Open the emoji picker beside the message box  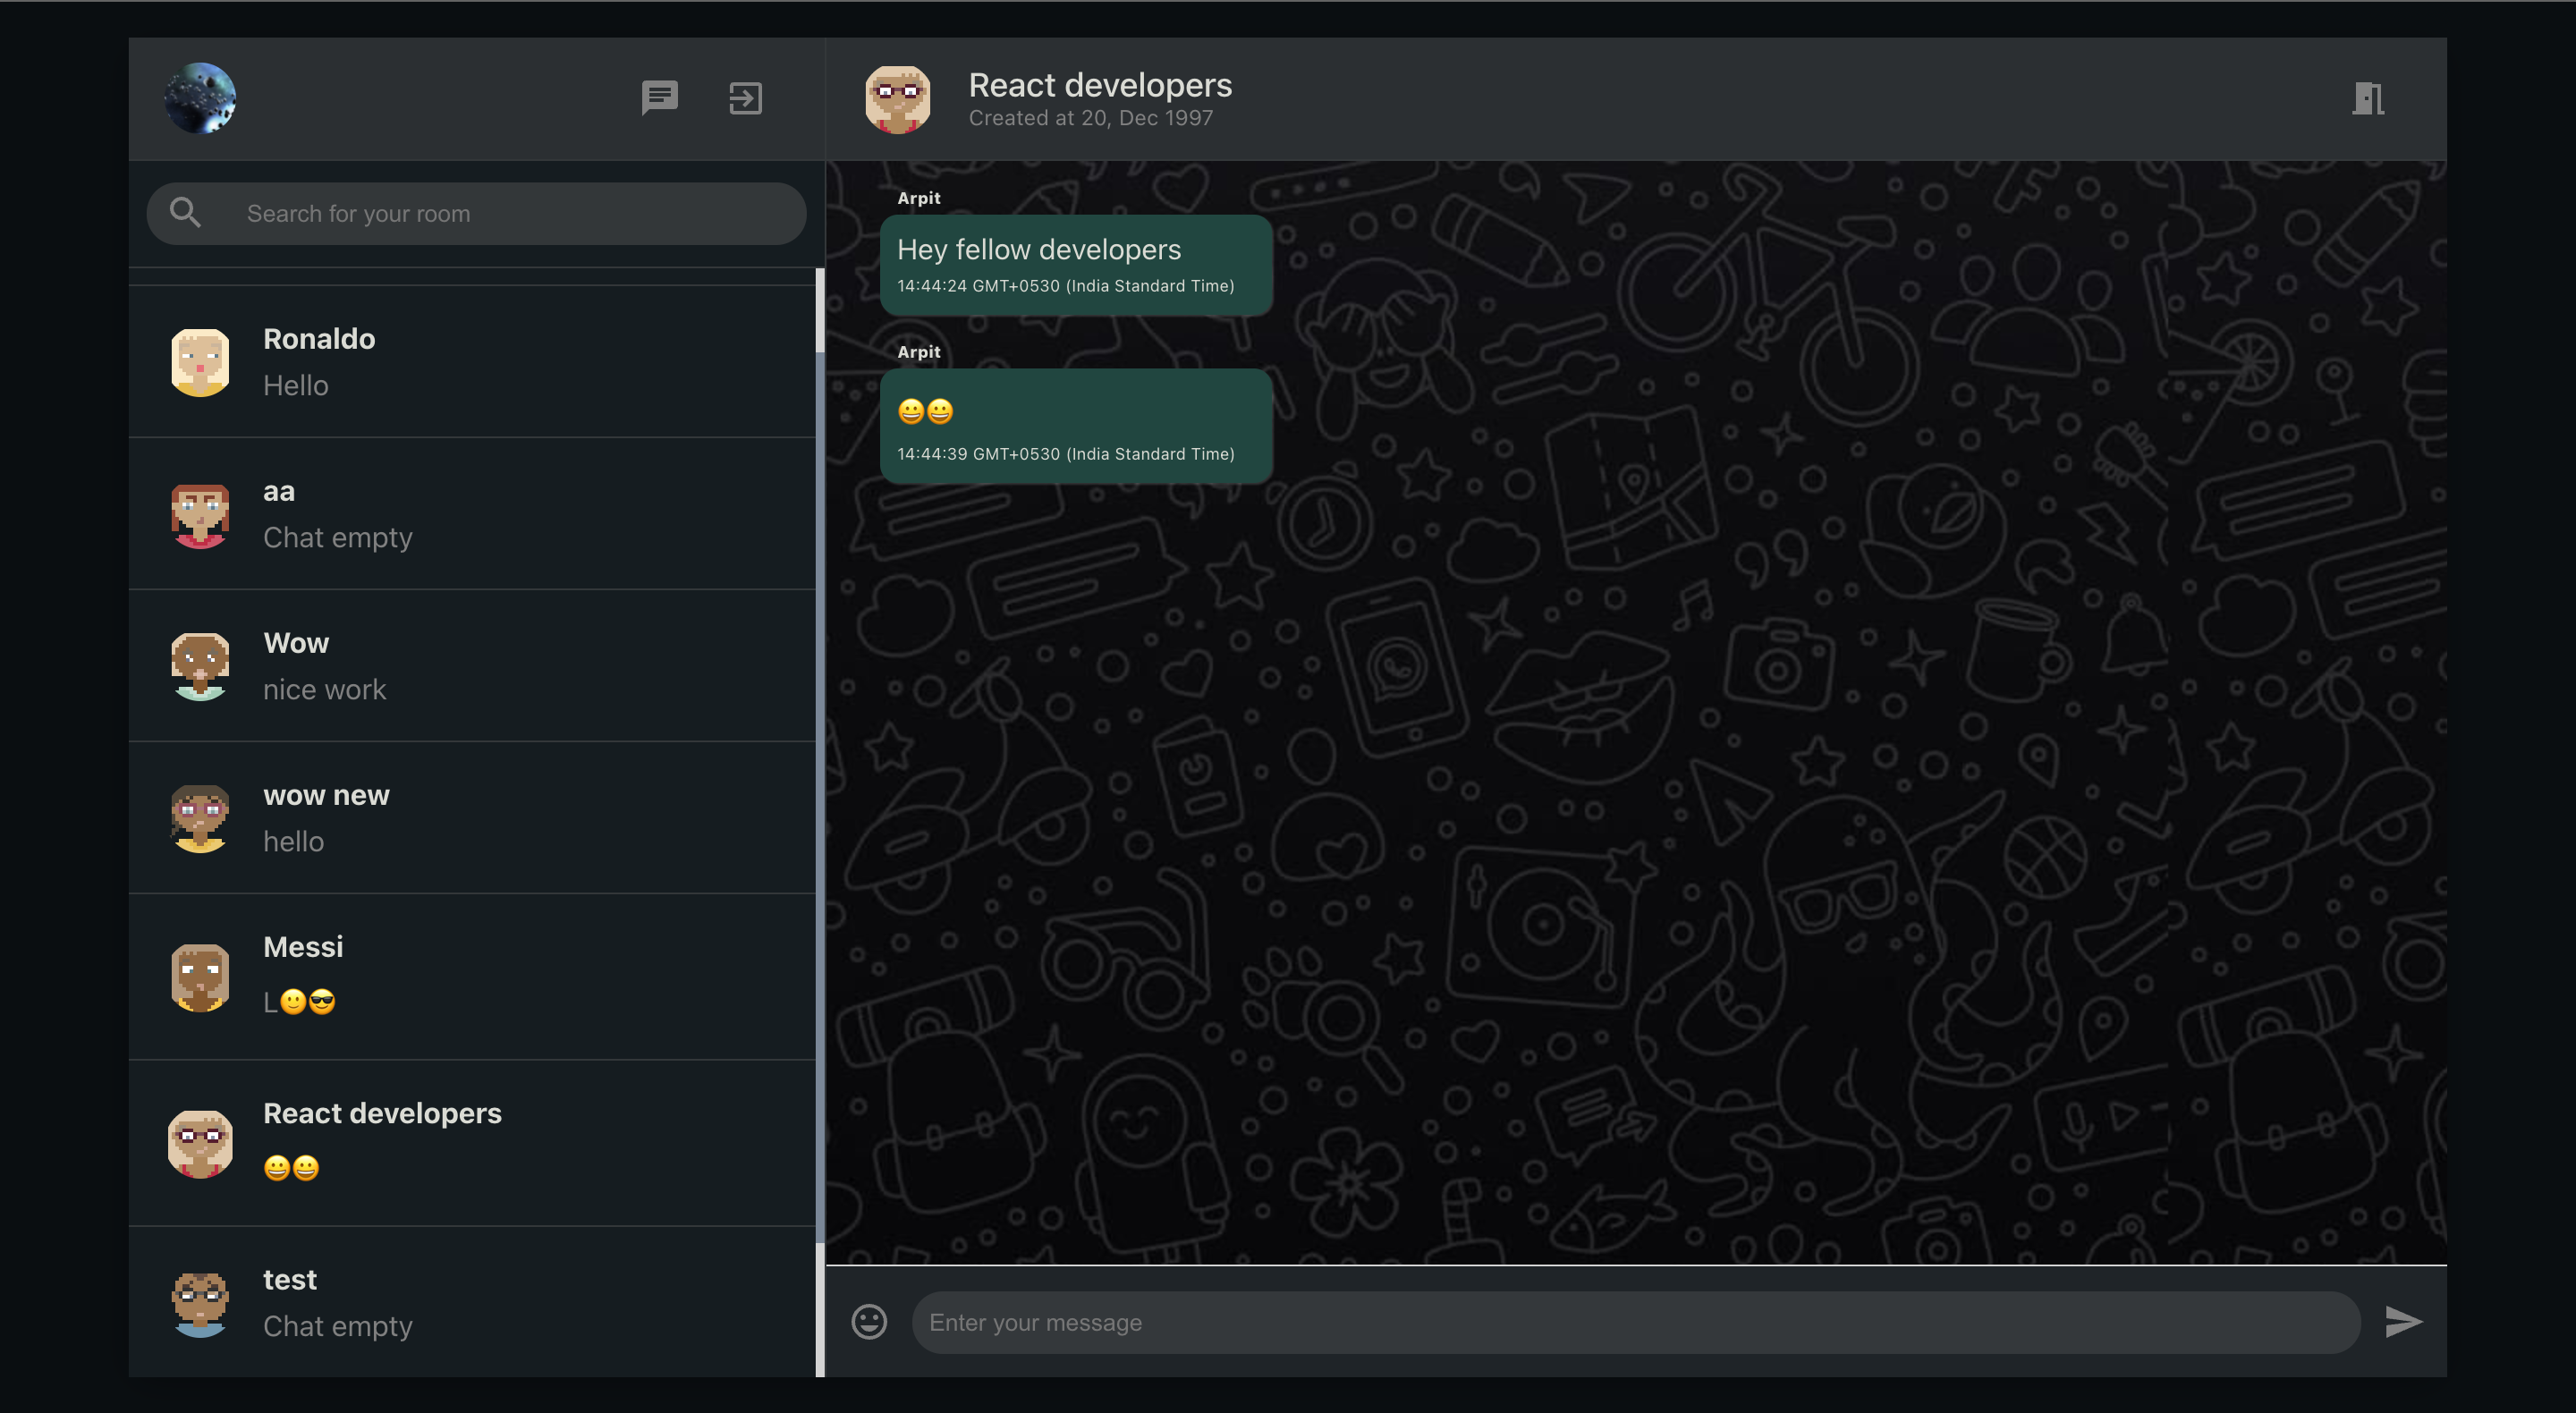click(868, 1321)
